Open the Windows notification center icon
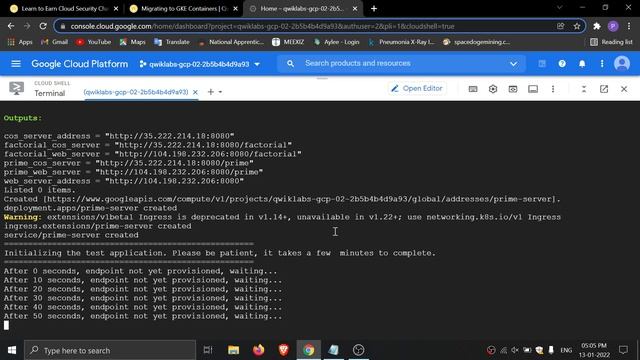Viewport: 640px width, 360px height. click(623, 350)
